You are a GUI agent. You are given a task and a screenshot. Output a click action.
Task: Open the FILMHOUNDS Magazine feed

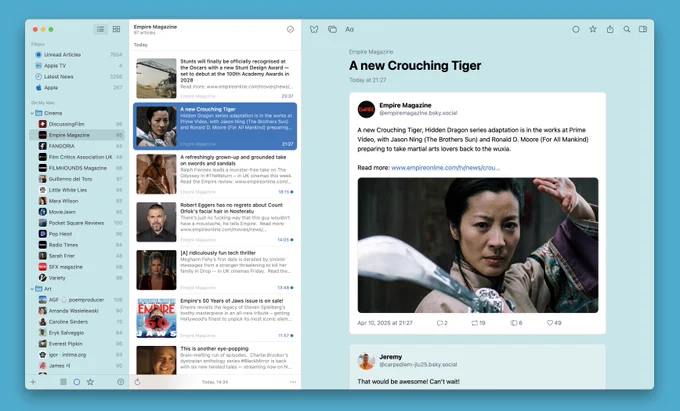point(77,168)
